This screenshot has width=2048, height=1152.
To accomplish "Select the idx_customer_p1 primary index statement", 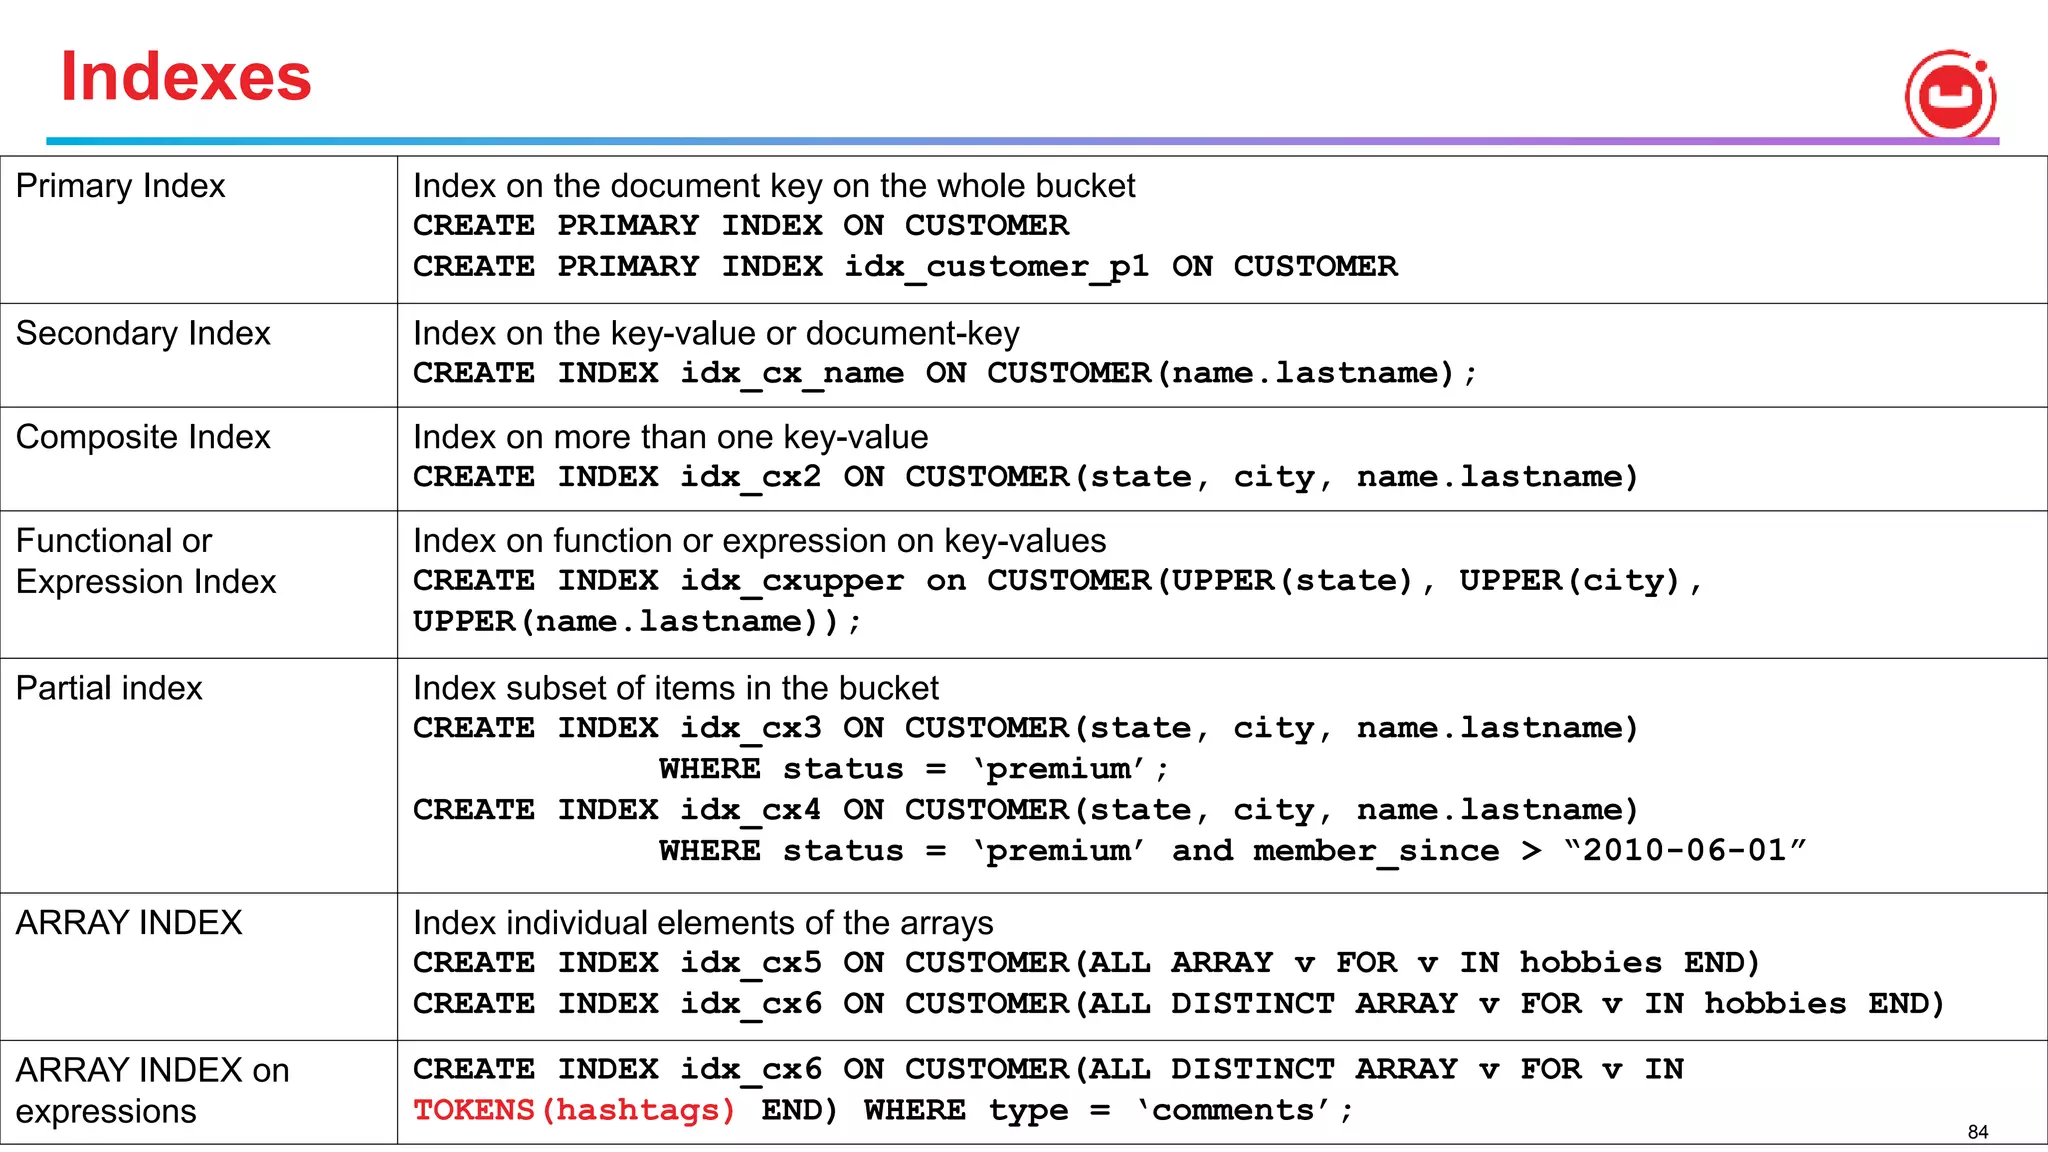I will pyautogui.click(x=905, y=267).
